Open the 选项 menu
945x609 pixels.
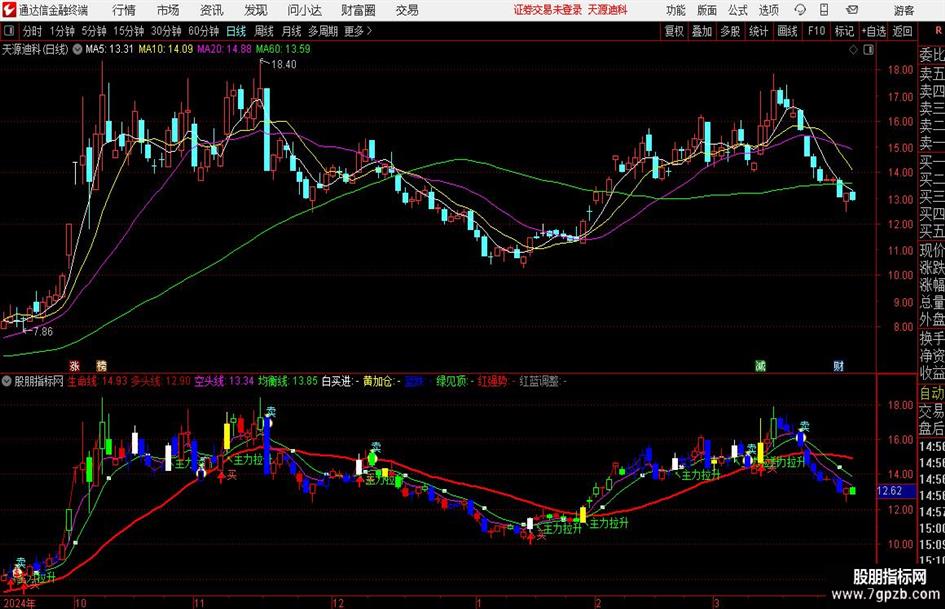(x=768, y=10)
